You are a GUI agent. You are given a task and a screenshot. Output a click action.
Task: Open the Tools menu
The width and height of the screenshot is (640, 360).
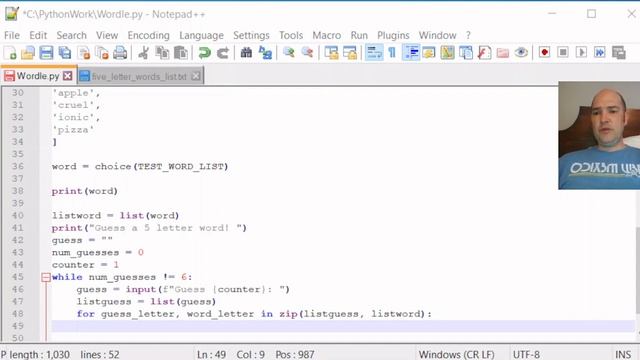pos(291,36)
